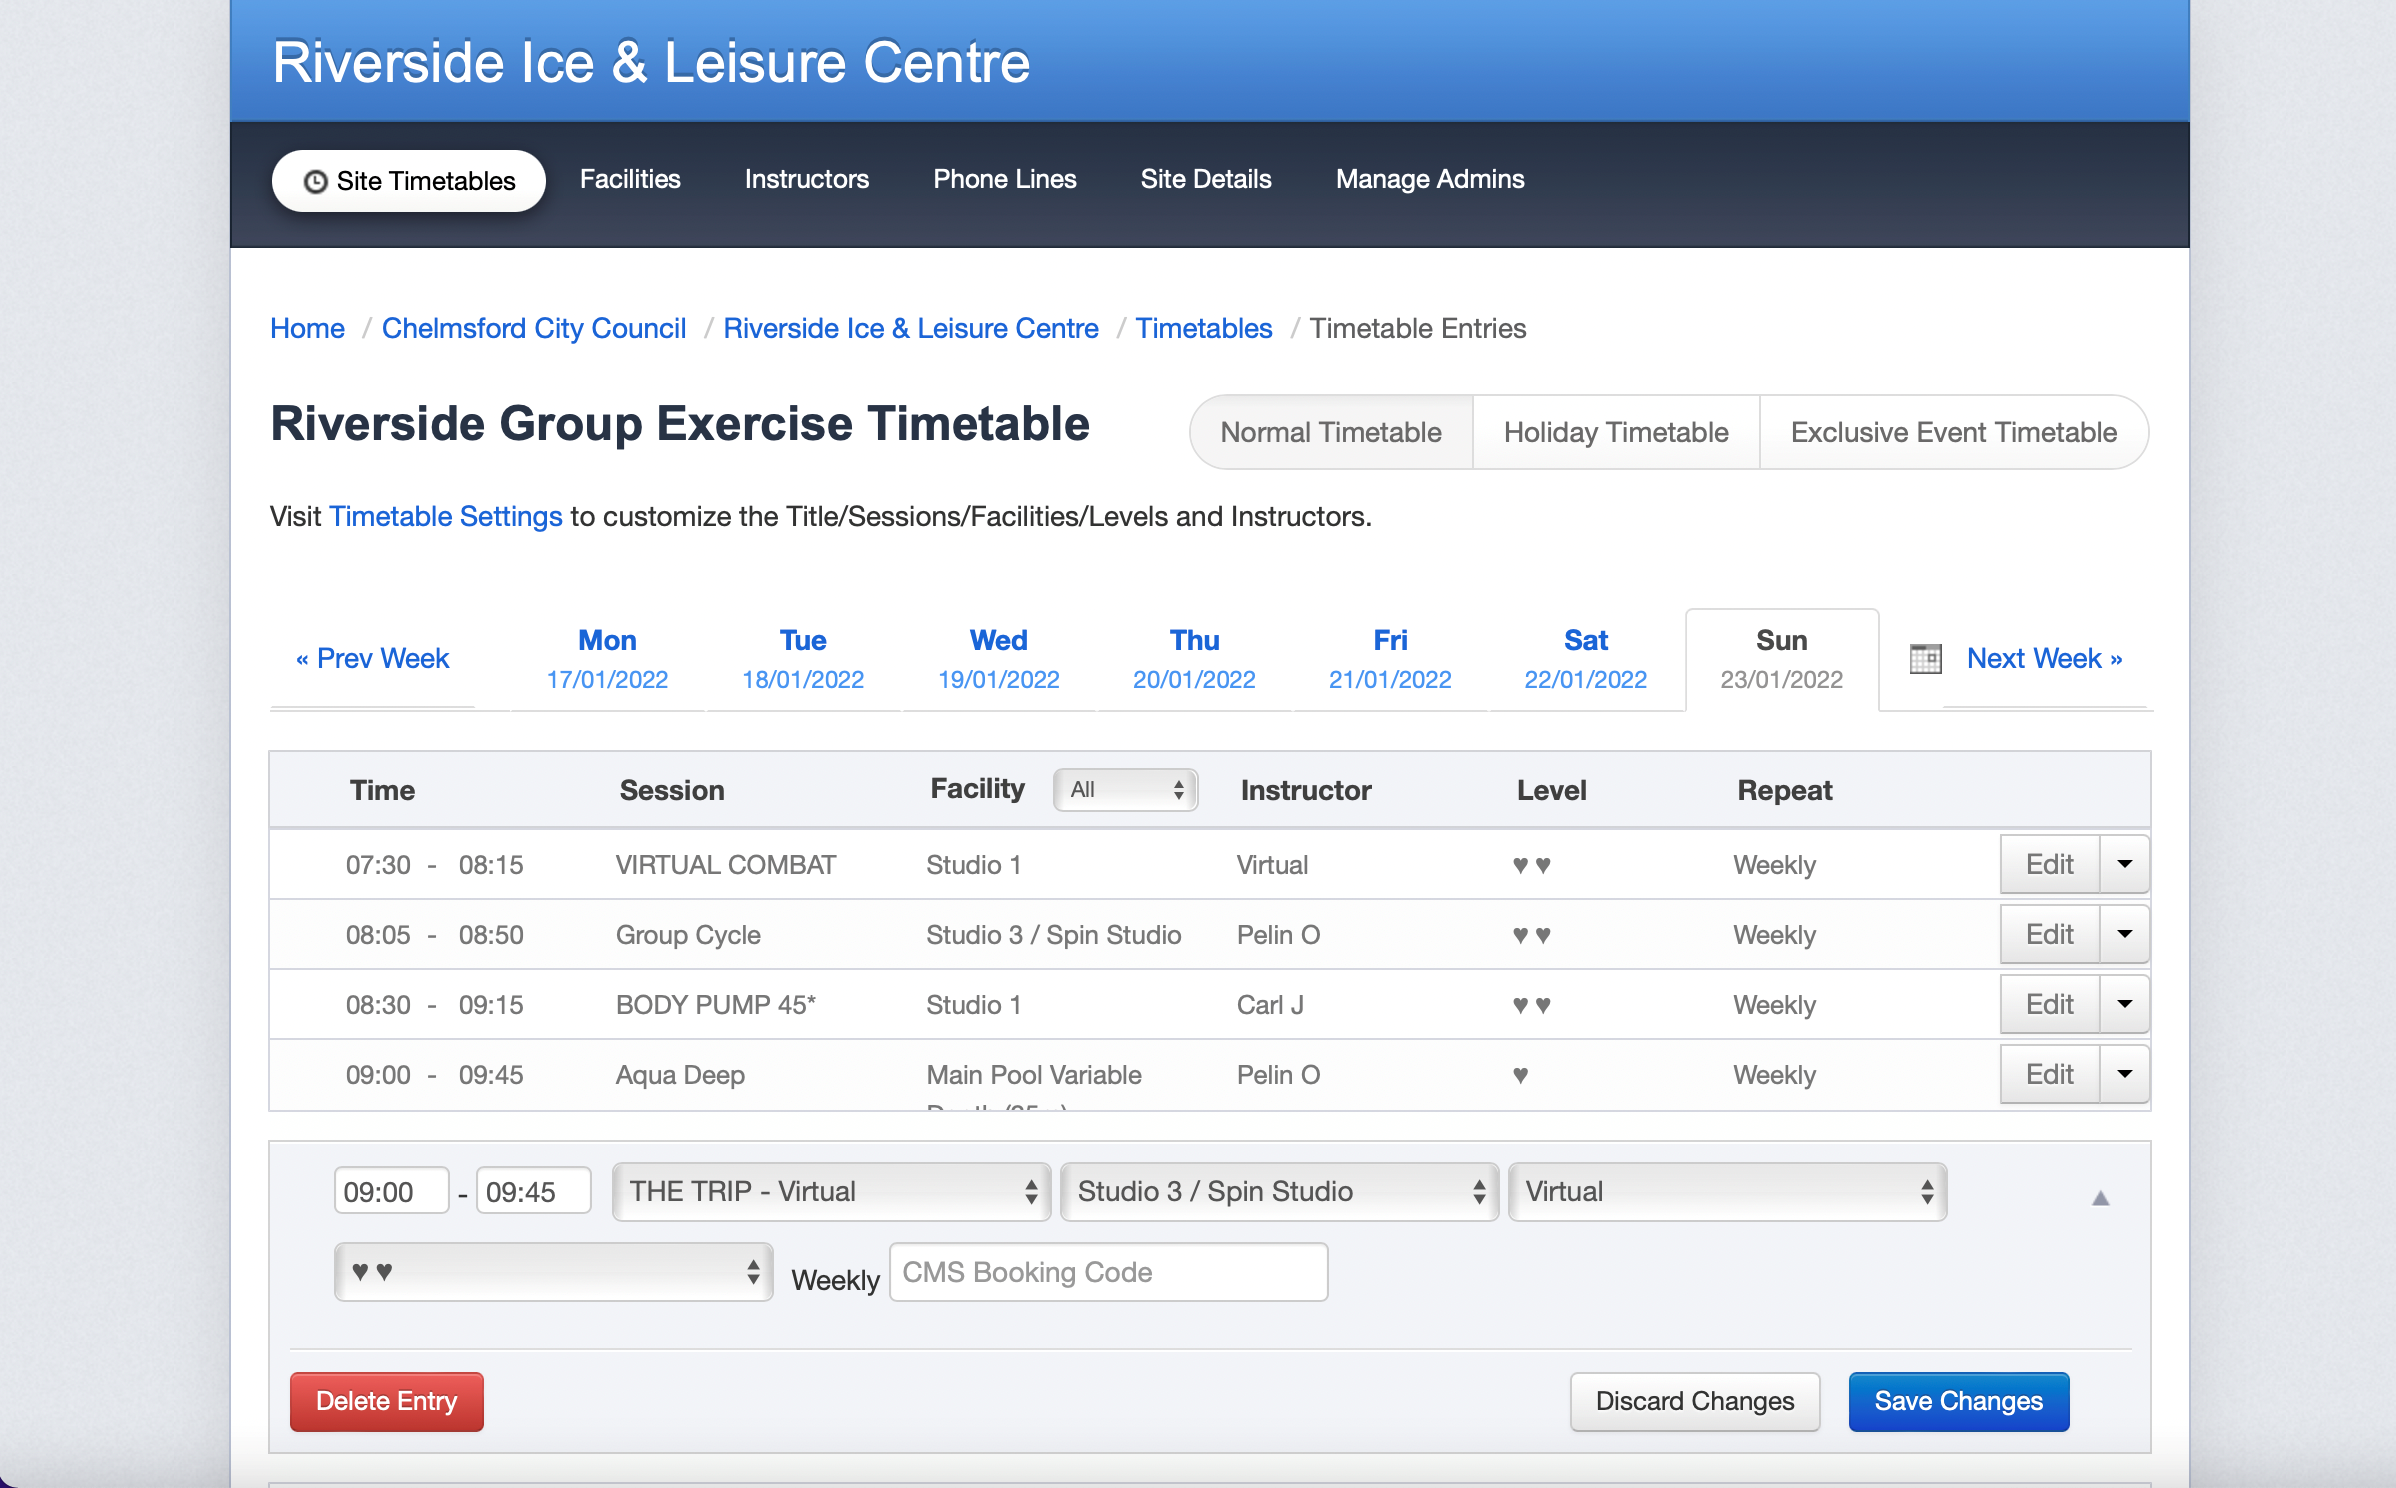
Task: Open Phone Lines menu item
Action: pos(1005,179)
